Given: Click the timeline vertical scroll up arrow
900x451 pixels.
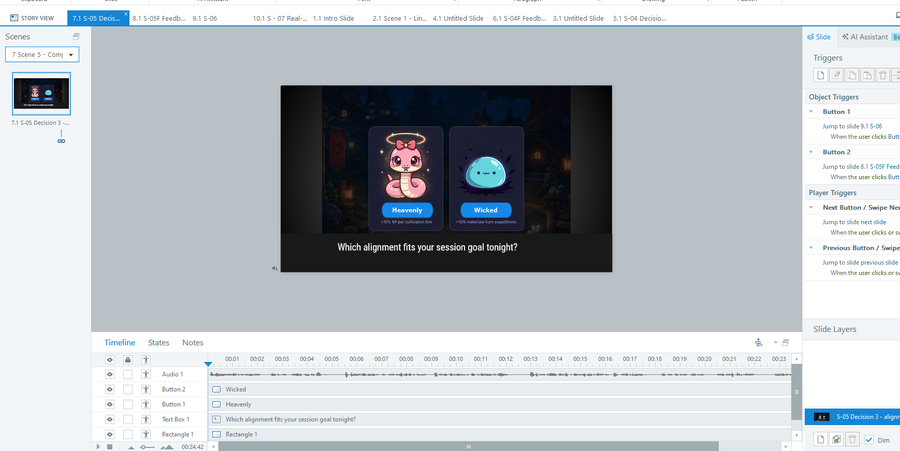Looking at the screenshot, I should pos(796,359).
